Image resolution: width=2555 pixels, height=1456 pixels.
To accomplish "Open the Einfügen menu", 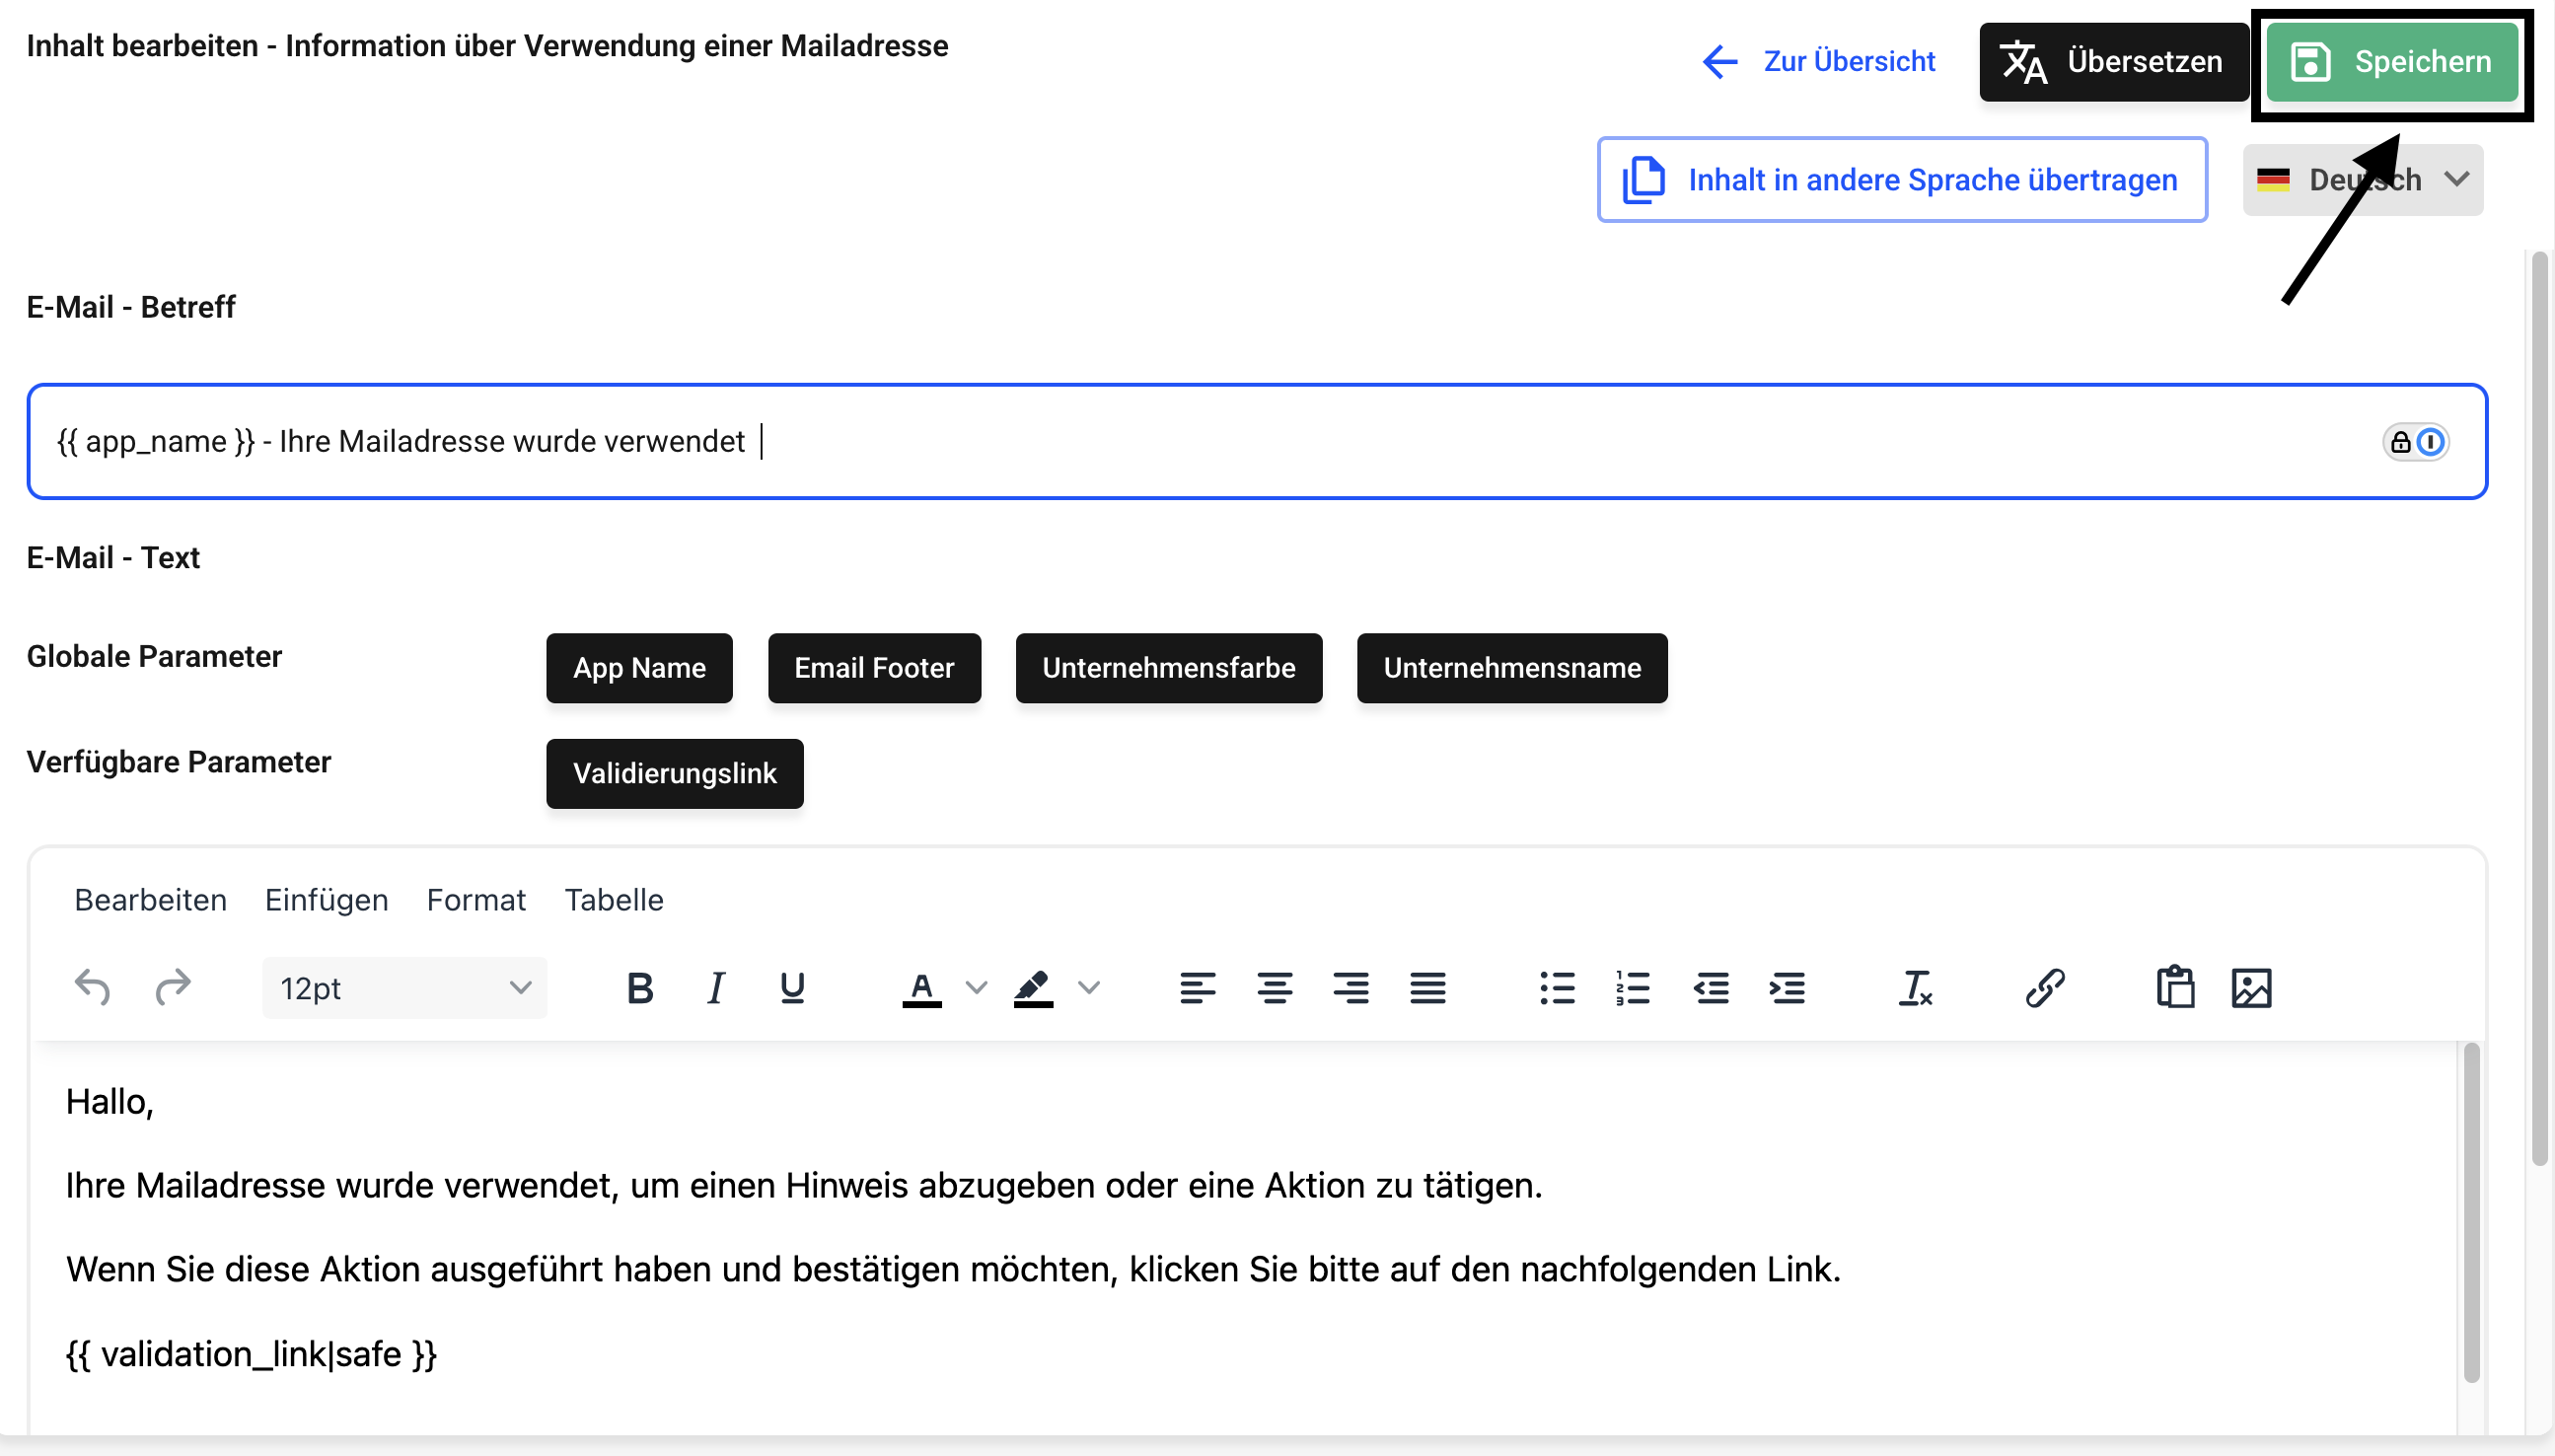I will pos(326,900).
